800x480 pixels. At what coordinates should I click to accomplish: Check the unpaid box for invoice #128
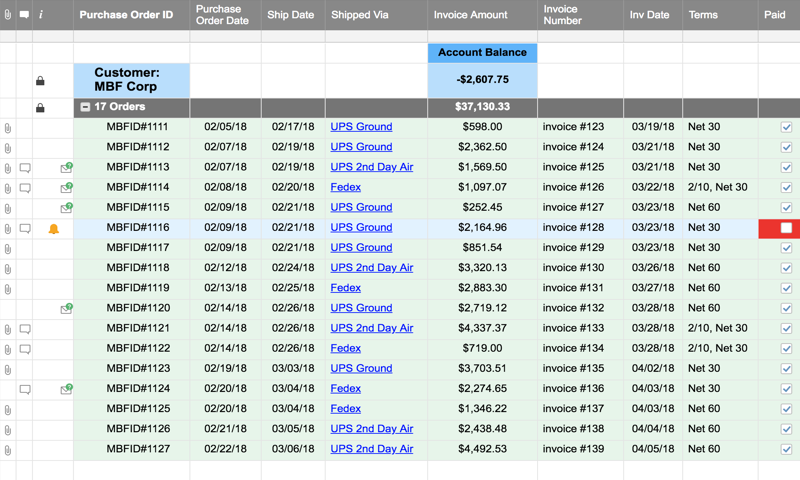click(x=786, y=228)
